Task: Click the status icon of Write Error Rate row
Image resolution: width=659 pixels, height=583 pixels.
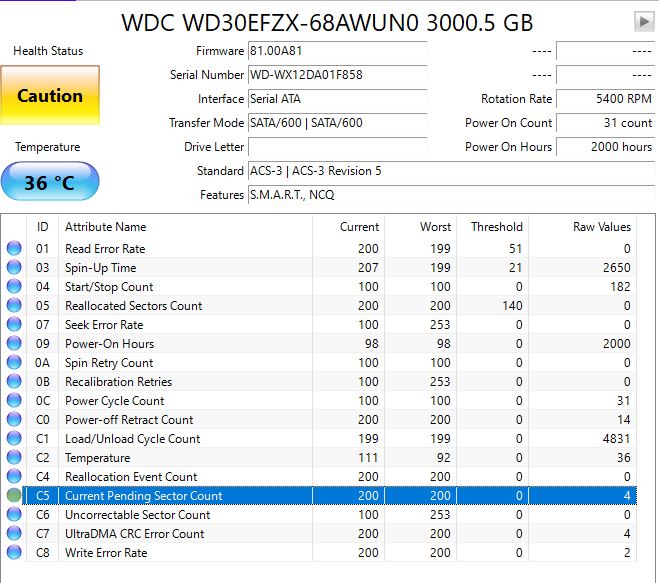Action: pyautogui.click(x=14, y=552)
